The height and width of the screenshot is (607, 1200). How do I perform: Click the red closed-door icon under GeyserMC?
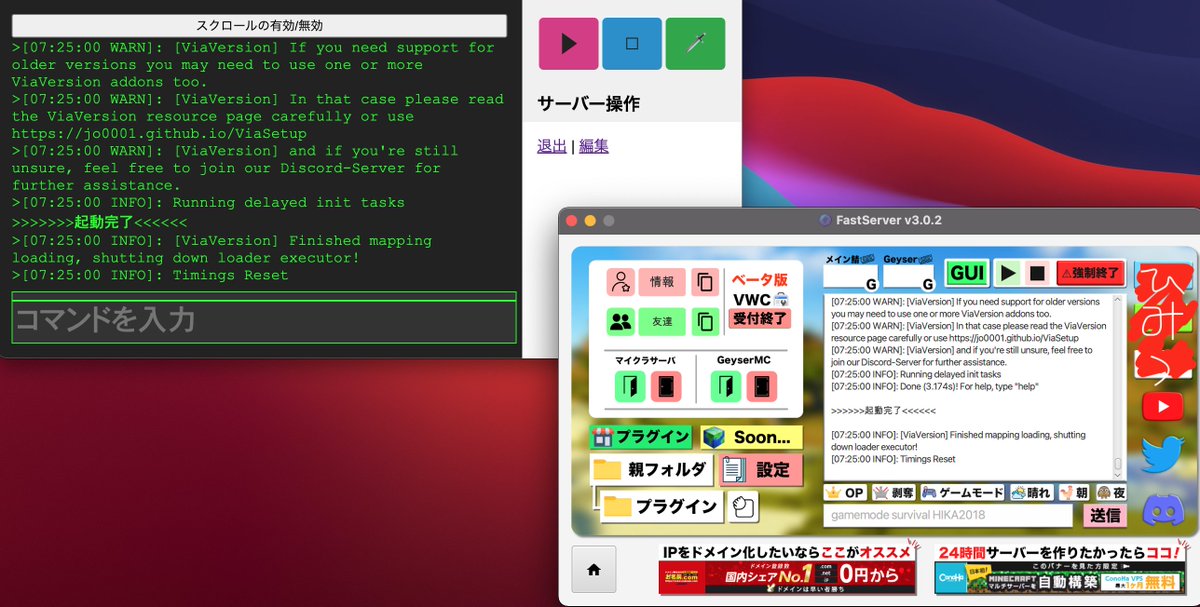762,386
